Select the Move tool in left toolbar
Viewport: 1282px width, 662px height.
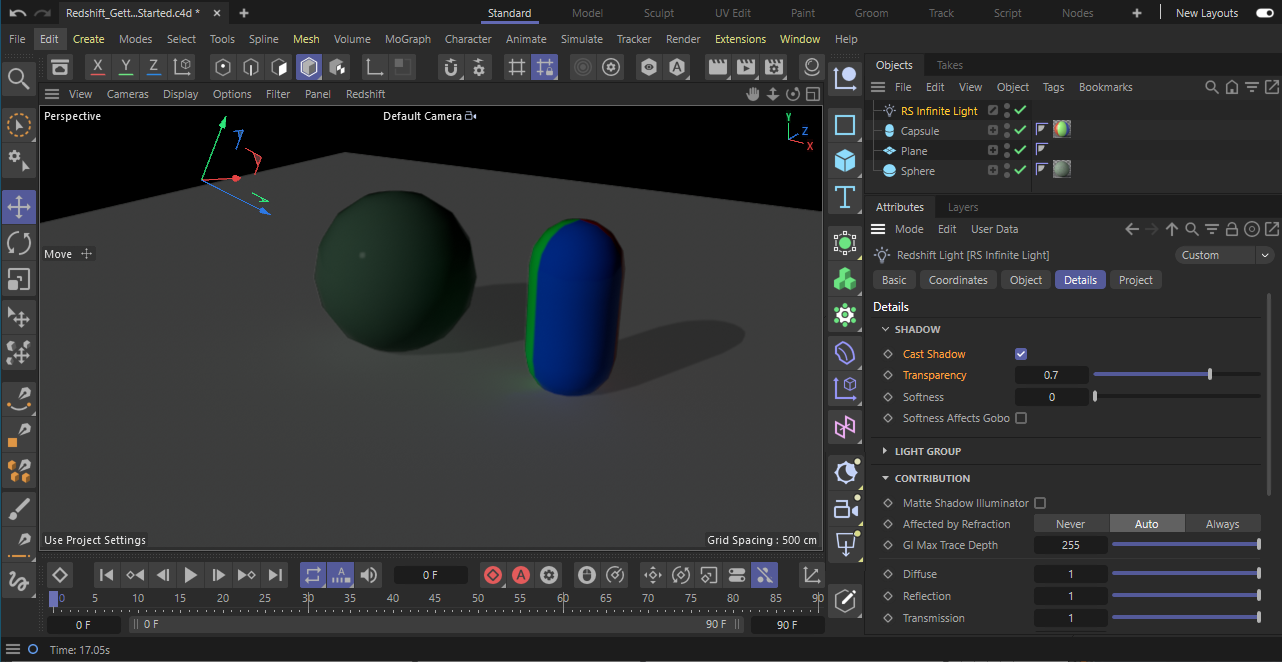[x=19, y=207]
